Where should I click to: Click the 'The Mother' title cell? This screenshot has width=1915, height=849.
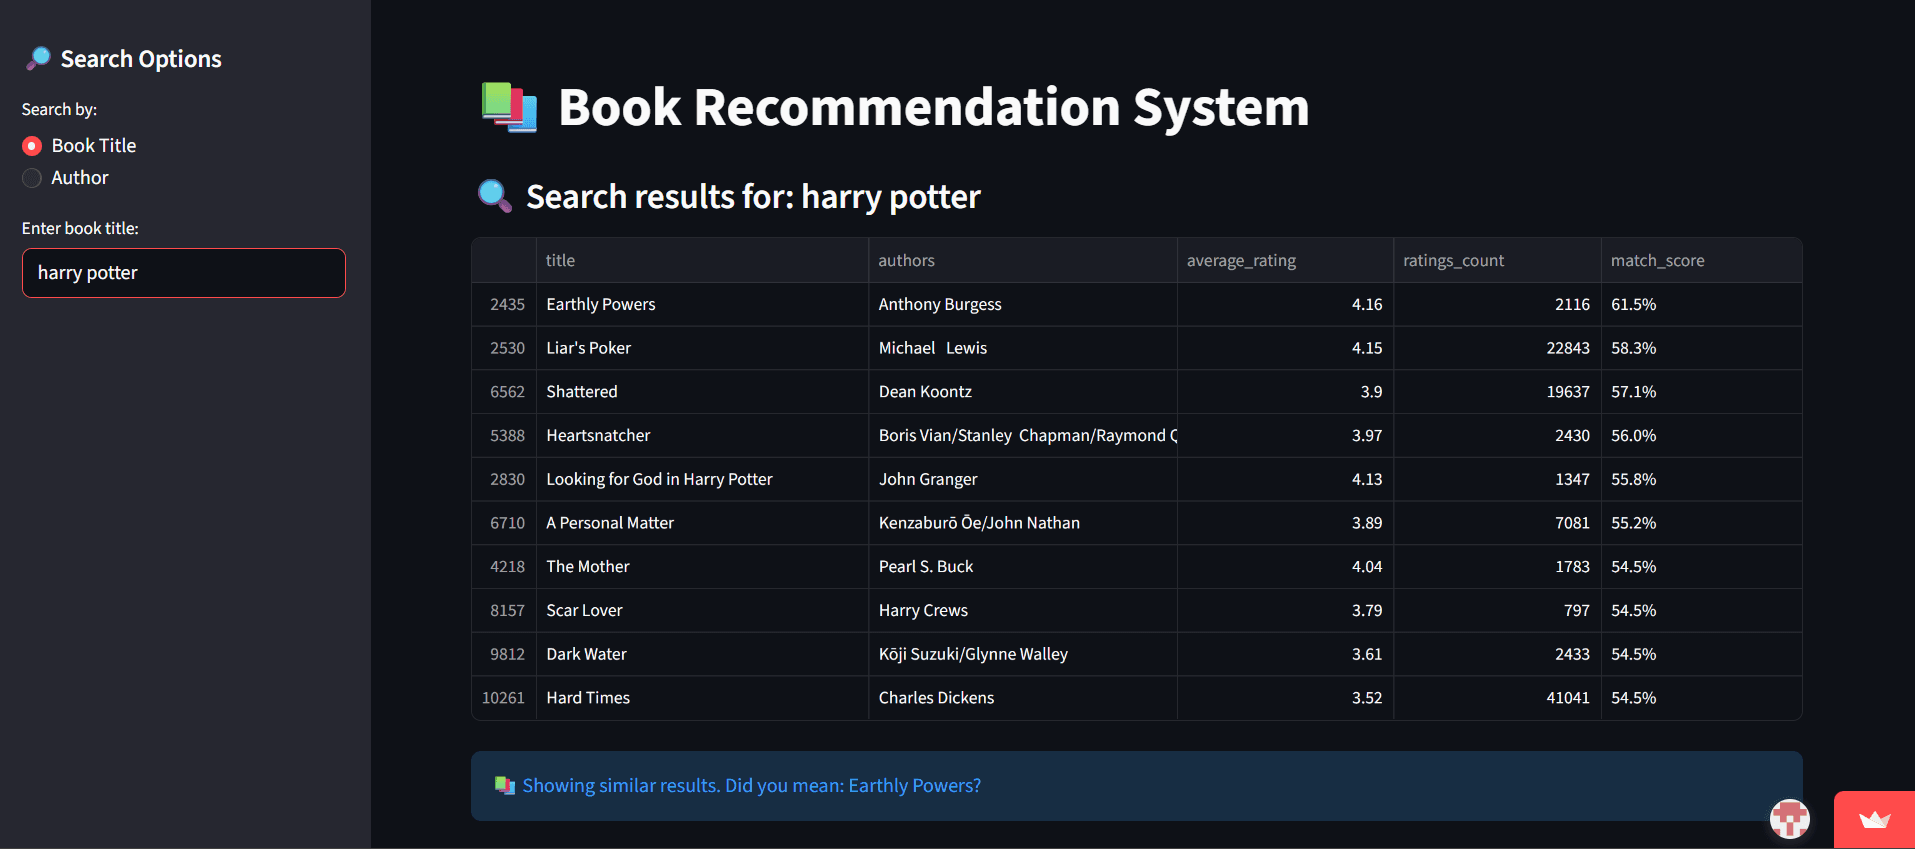(702, 566)
